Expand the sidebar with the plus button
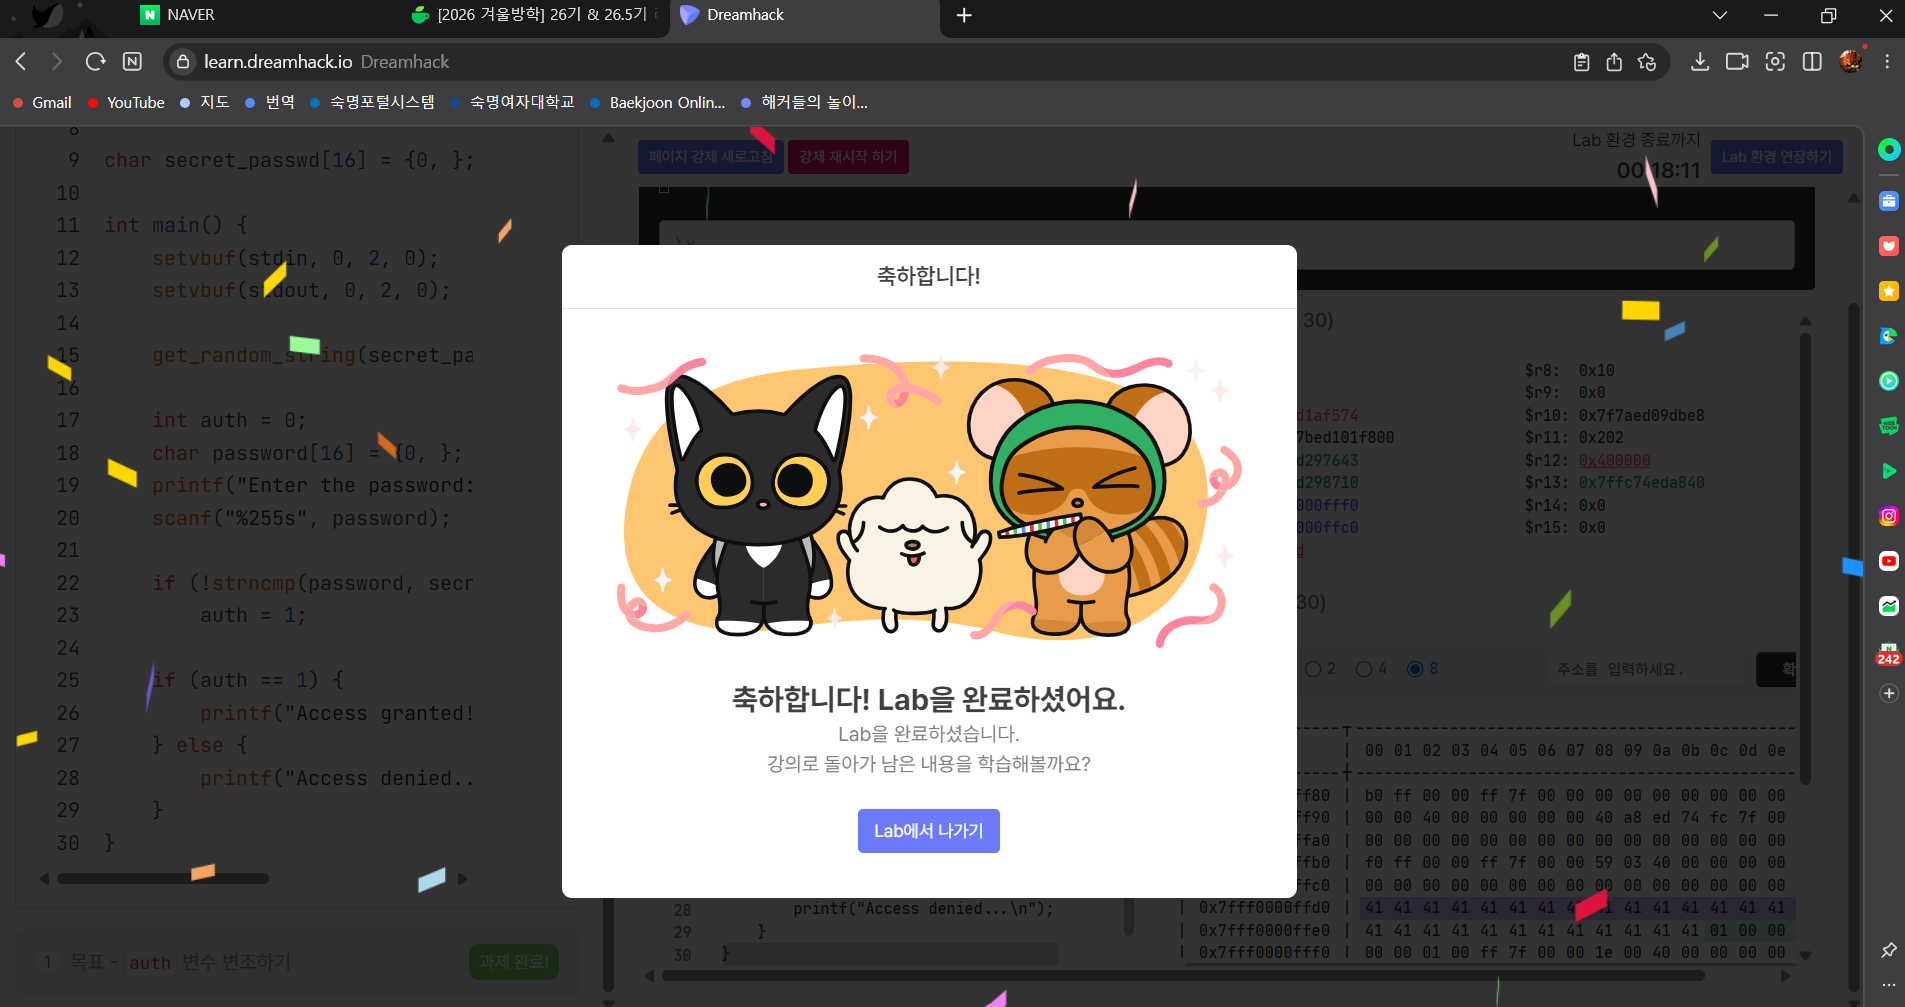This screenshot has width=1905, height=1007. [1888, 693]
